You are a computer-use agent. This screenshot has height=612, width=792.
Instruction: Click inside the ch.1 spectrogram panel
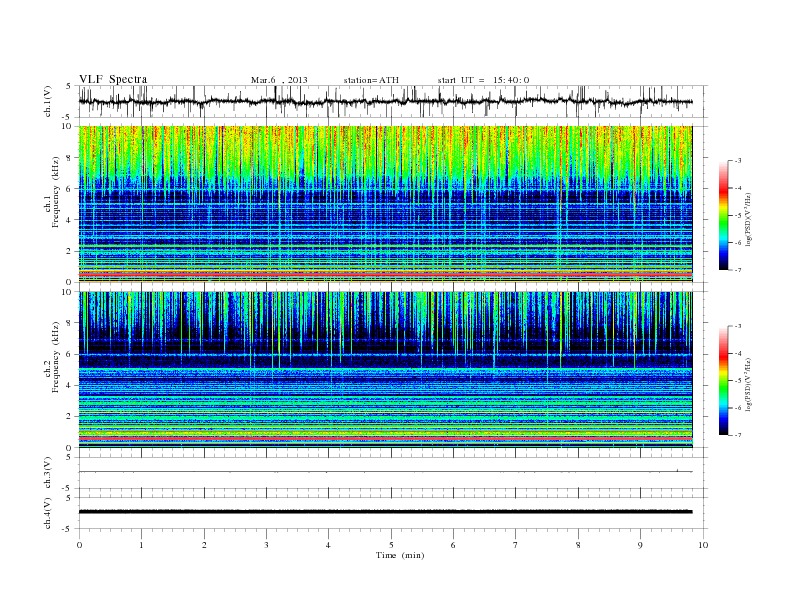[385, 204]
